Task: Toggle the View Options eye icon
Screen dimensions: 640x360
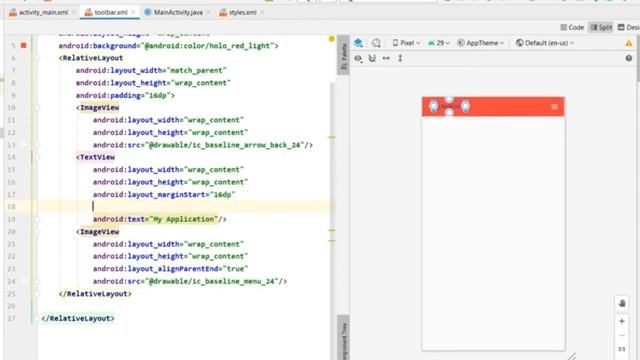Action: pyautogui.click(x=358, y=58)
